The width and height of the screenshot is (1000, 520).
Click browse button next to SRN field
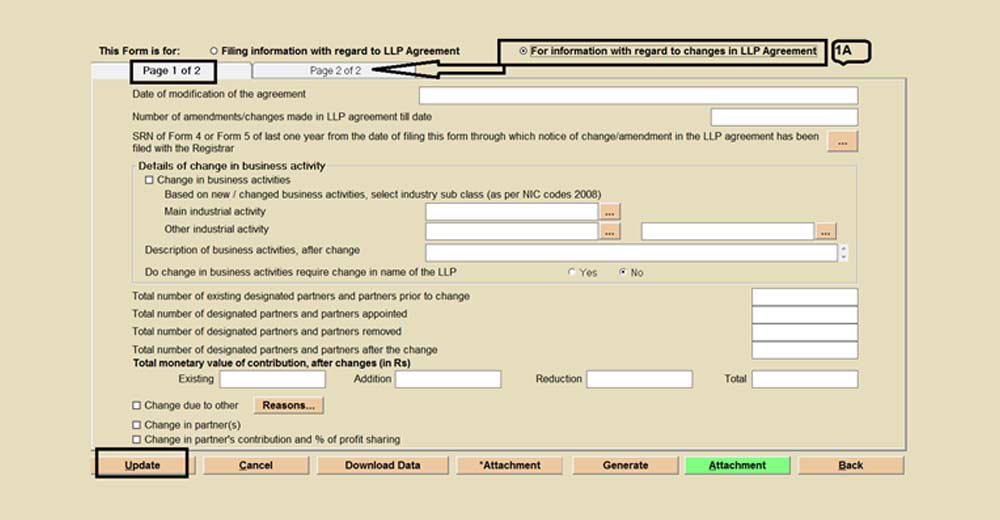click(842, 142)
